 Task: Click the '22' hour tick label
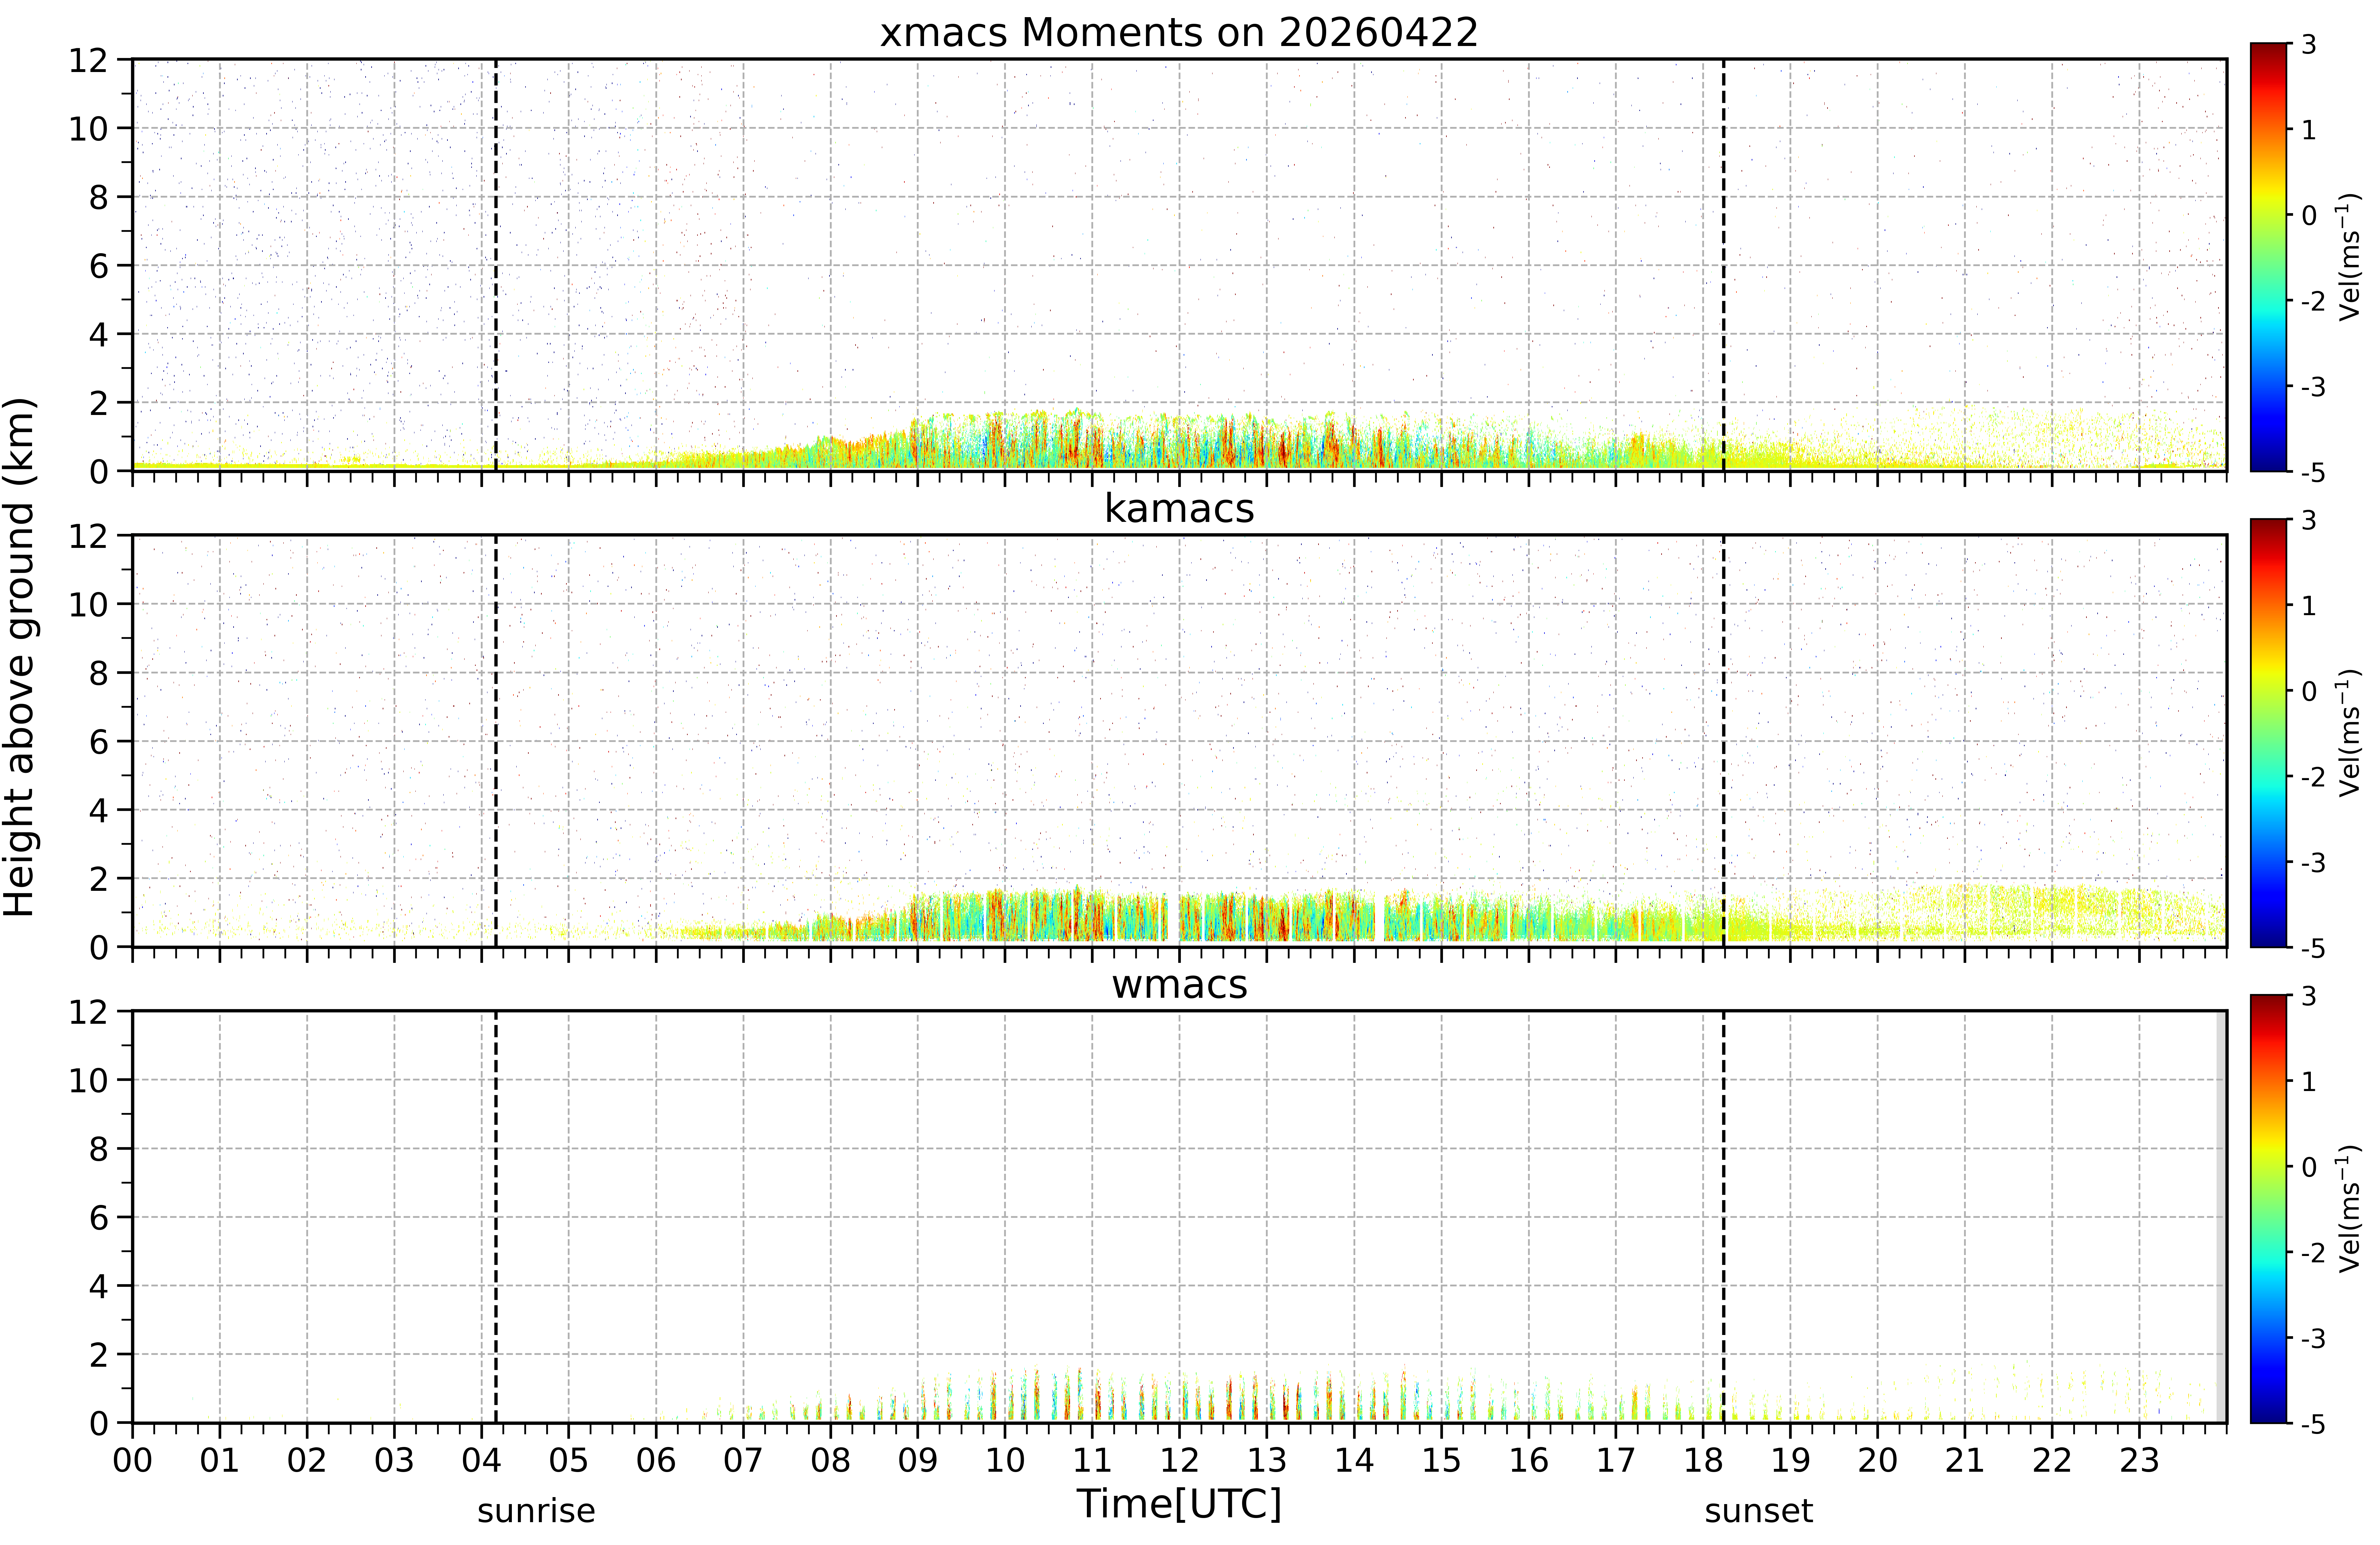(2052, 1461)
